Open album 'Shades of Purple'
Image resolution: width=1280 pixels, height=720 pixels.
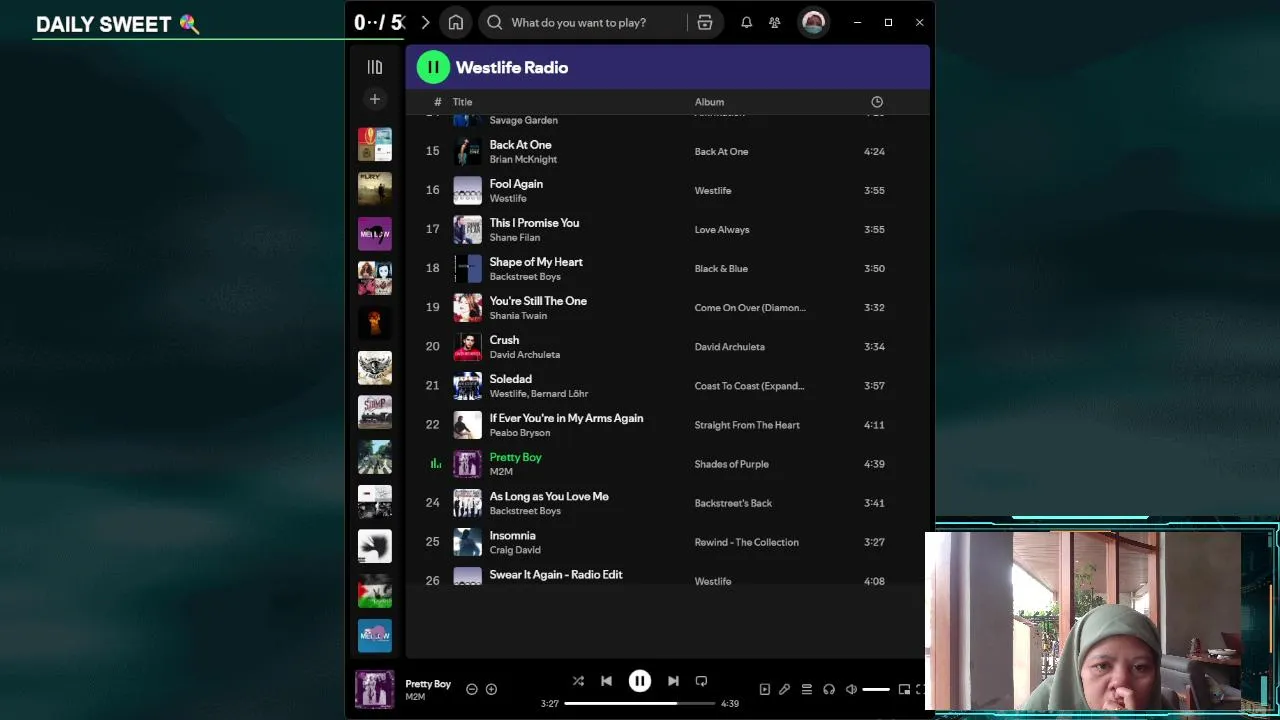(x=731, y=463)
